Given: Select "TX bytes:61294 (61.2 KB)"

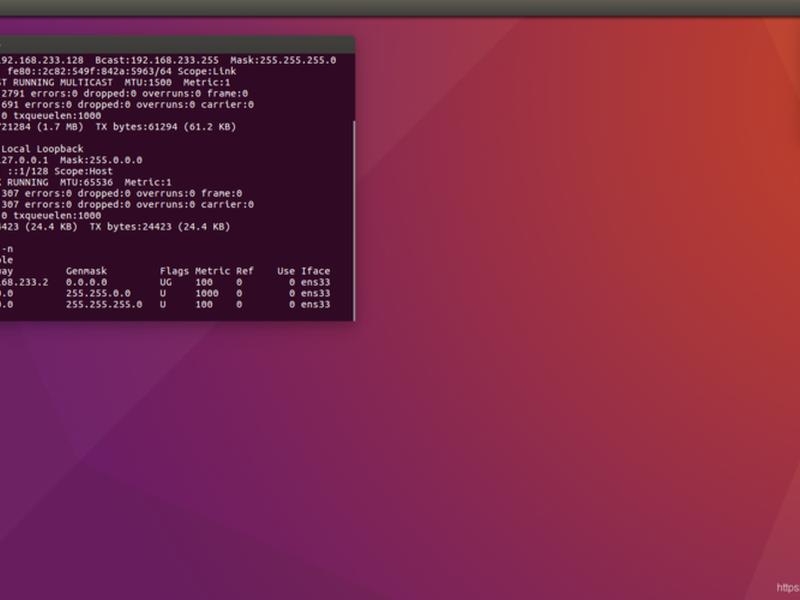Looking at the screenshot, I should (166, 127).
